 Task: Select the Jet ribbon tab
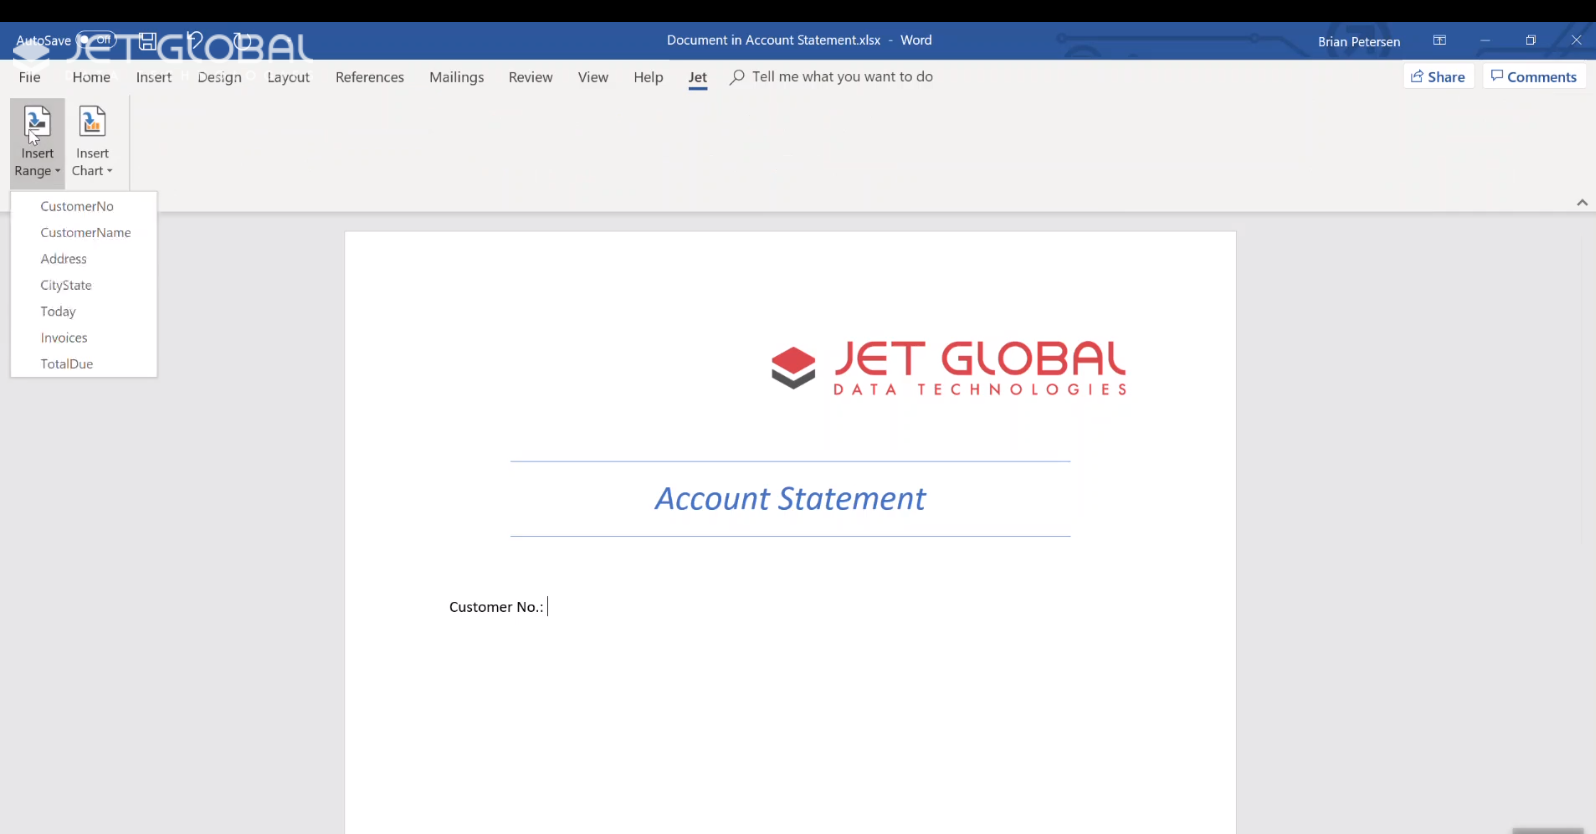tap(697, 77)
